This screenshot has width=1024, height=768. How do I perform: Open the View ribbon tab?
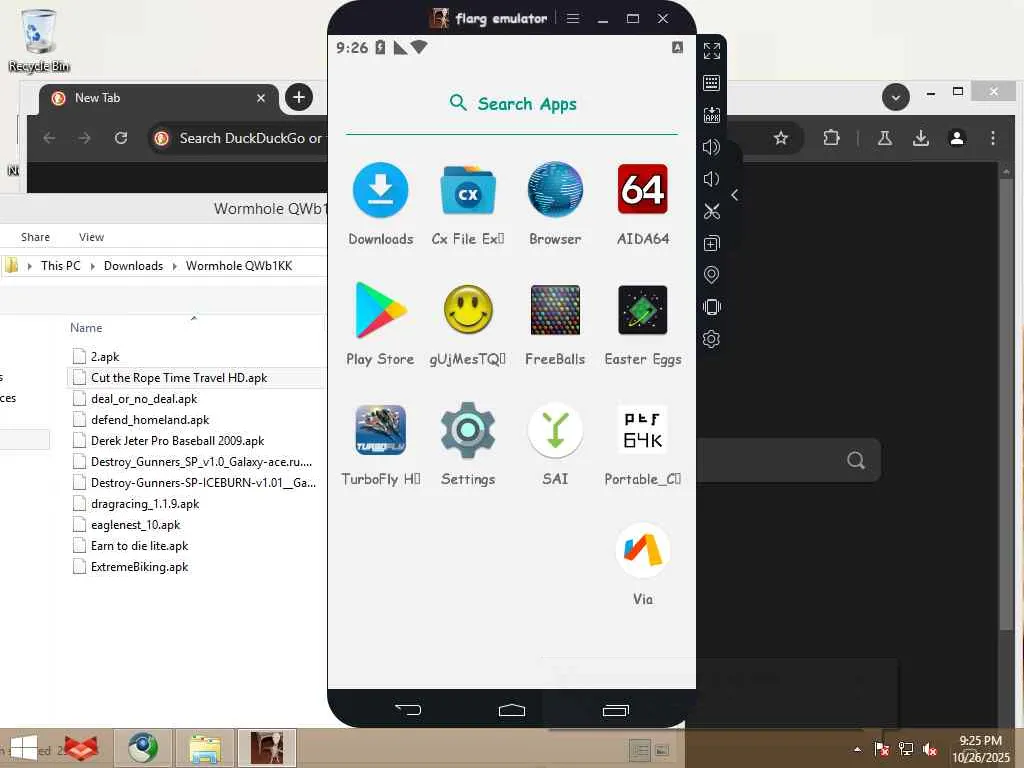pos(91,237)
